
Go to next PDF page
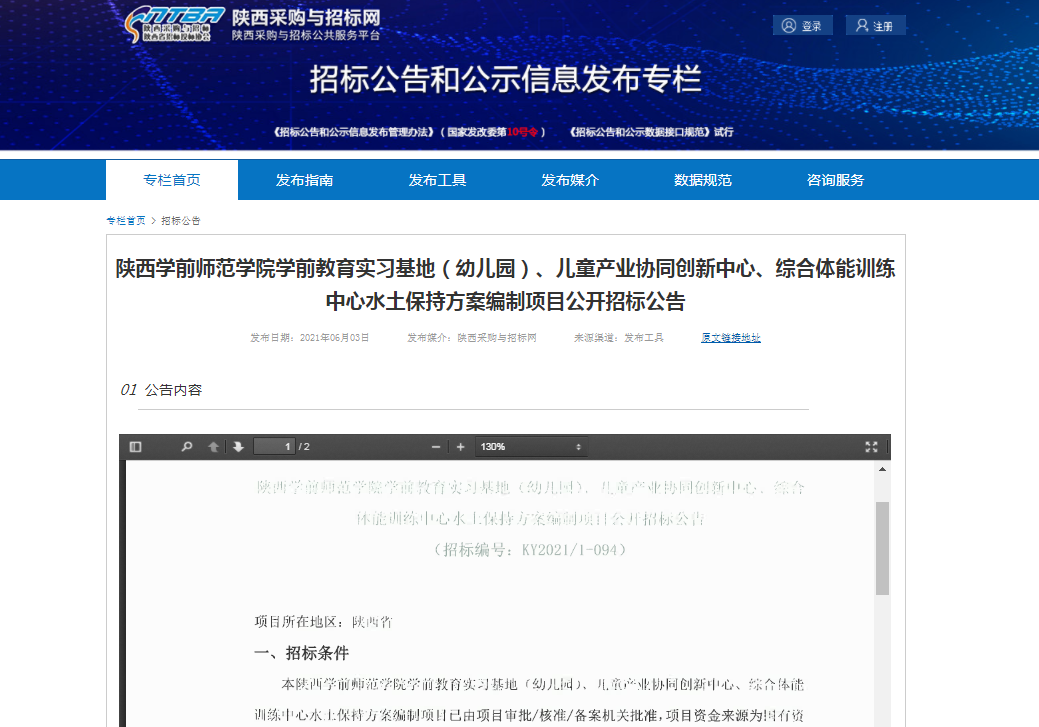238,447
